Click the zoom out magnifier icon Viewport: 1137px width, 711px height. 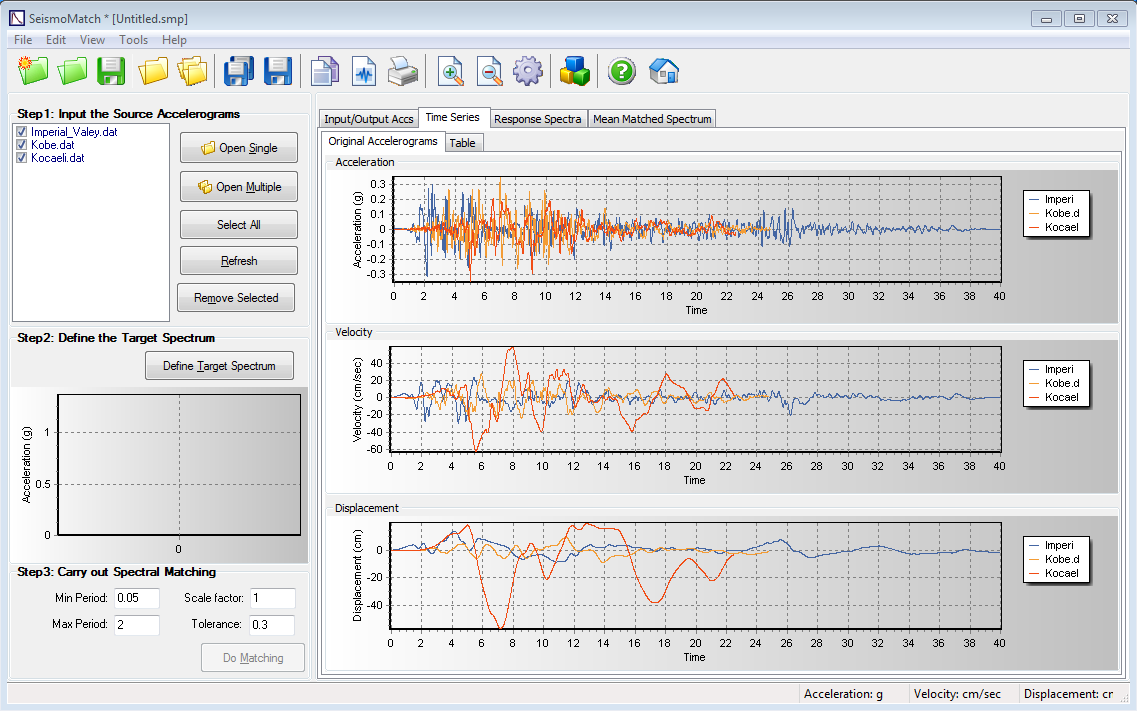[x=489, y=71]
